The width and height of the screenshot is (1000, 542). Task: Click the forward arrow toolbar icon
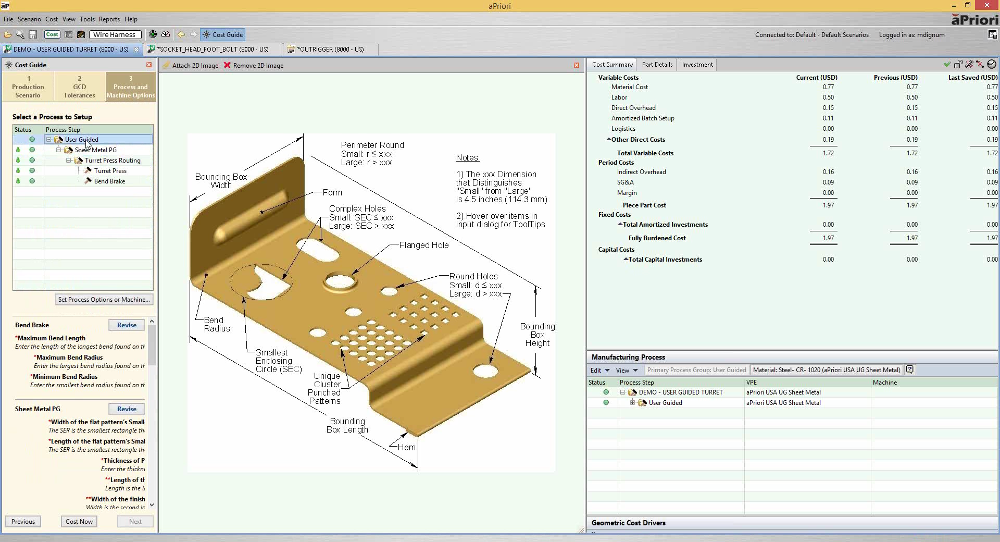[193, 34]
